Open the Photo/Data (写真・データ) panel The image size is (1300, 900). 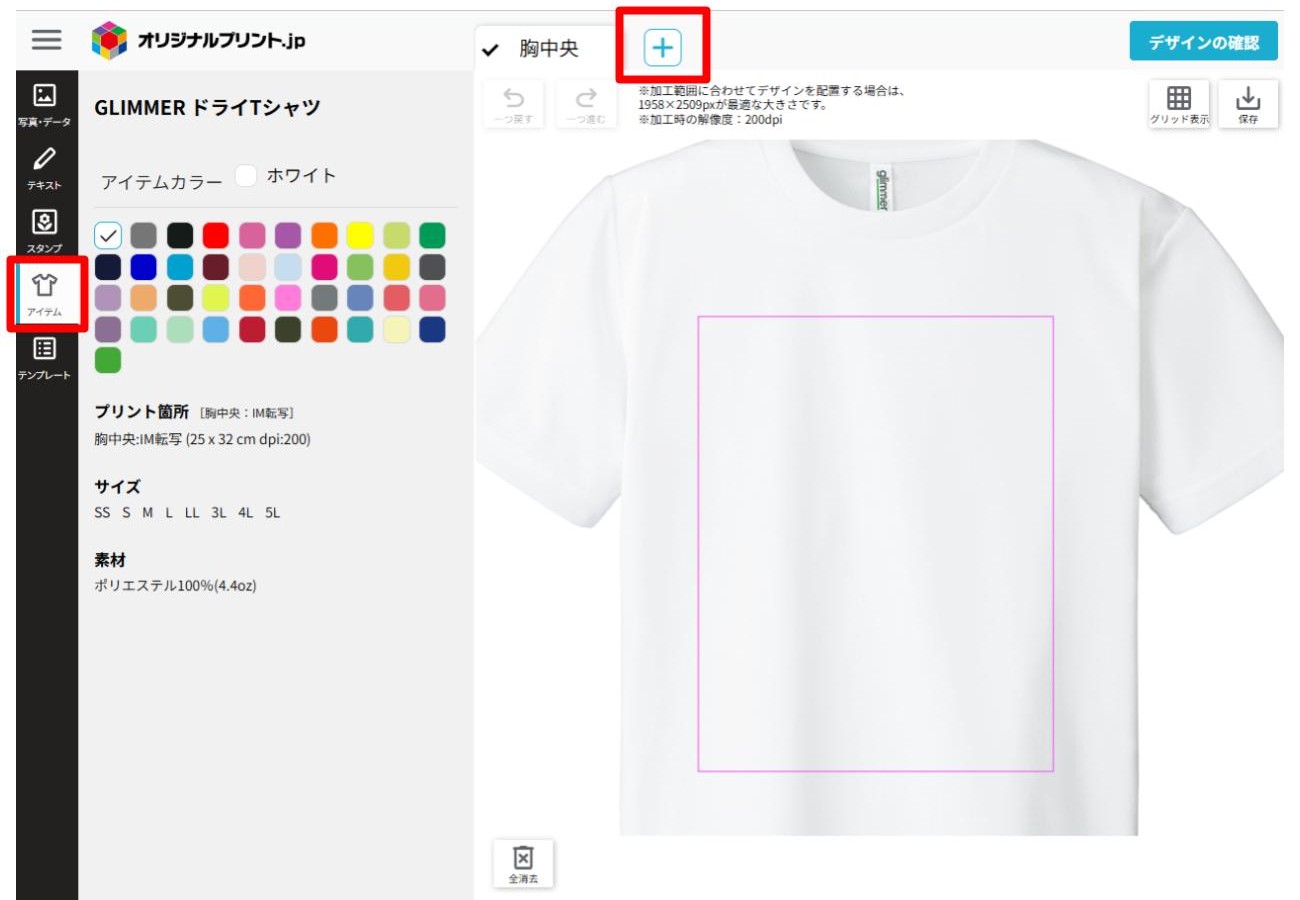click(45, 104)
